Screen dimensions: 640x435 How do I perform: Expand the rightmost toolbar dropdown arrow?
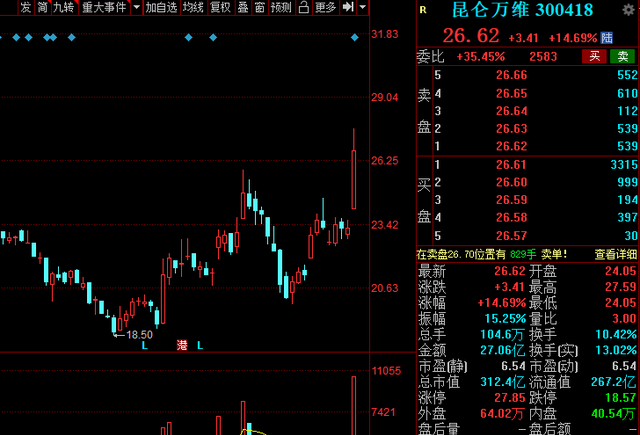point(362,7)
